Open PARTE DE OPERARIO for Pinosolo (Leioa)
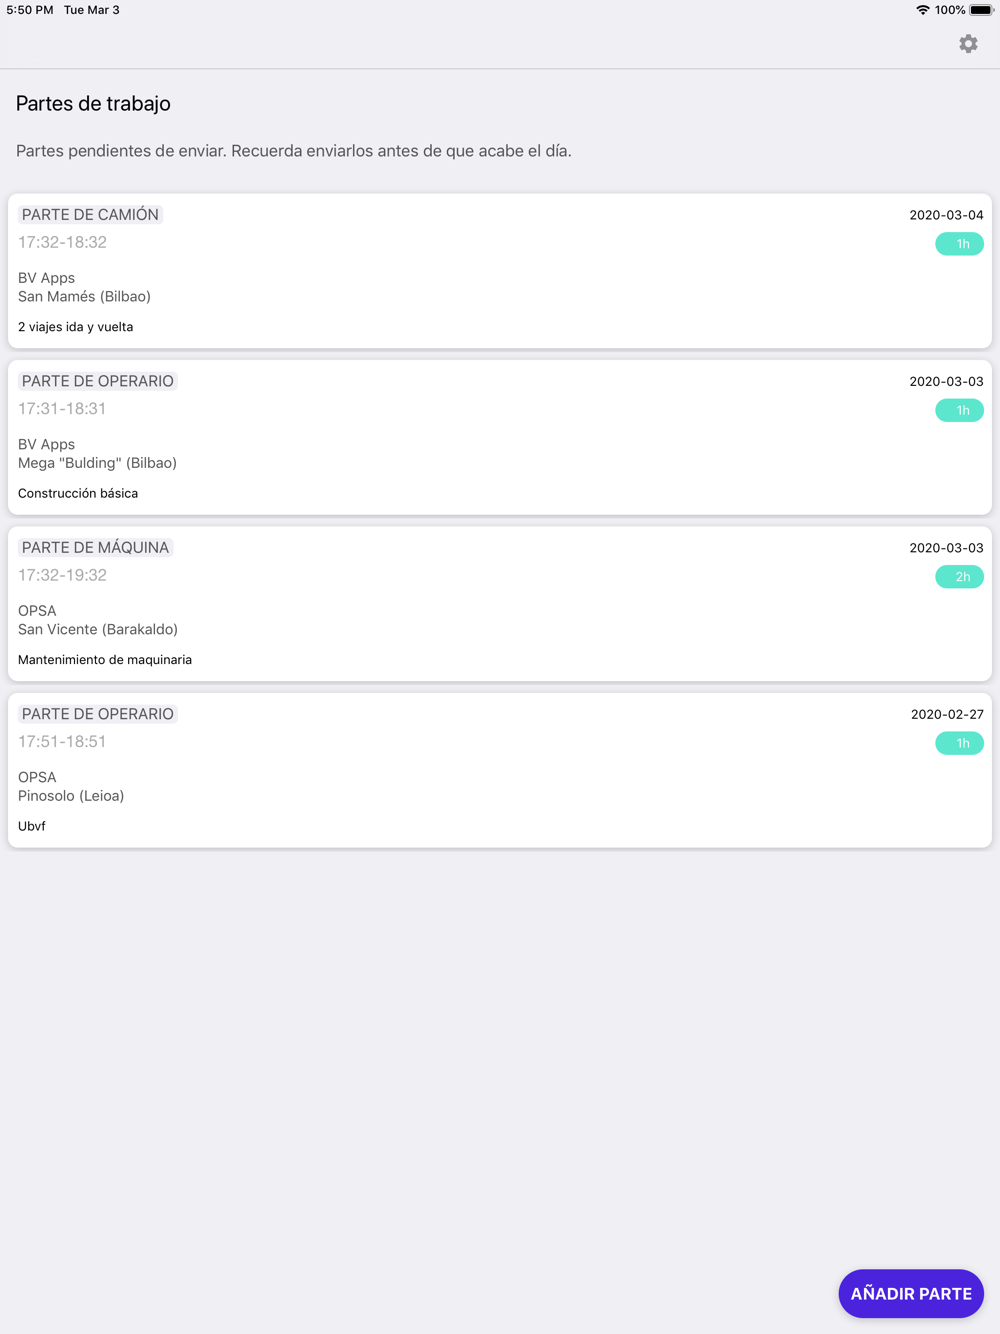The width and height of the screenshot is (1000, 1334). (97, 714)
